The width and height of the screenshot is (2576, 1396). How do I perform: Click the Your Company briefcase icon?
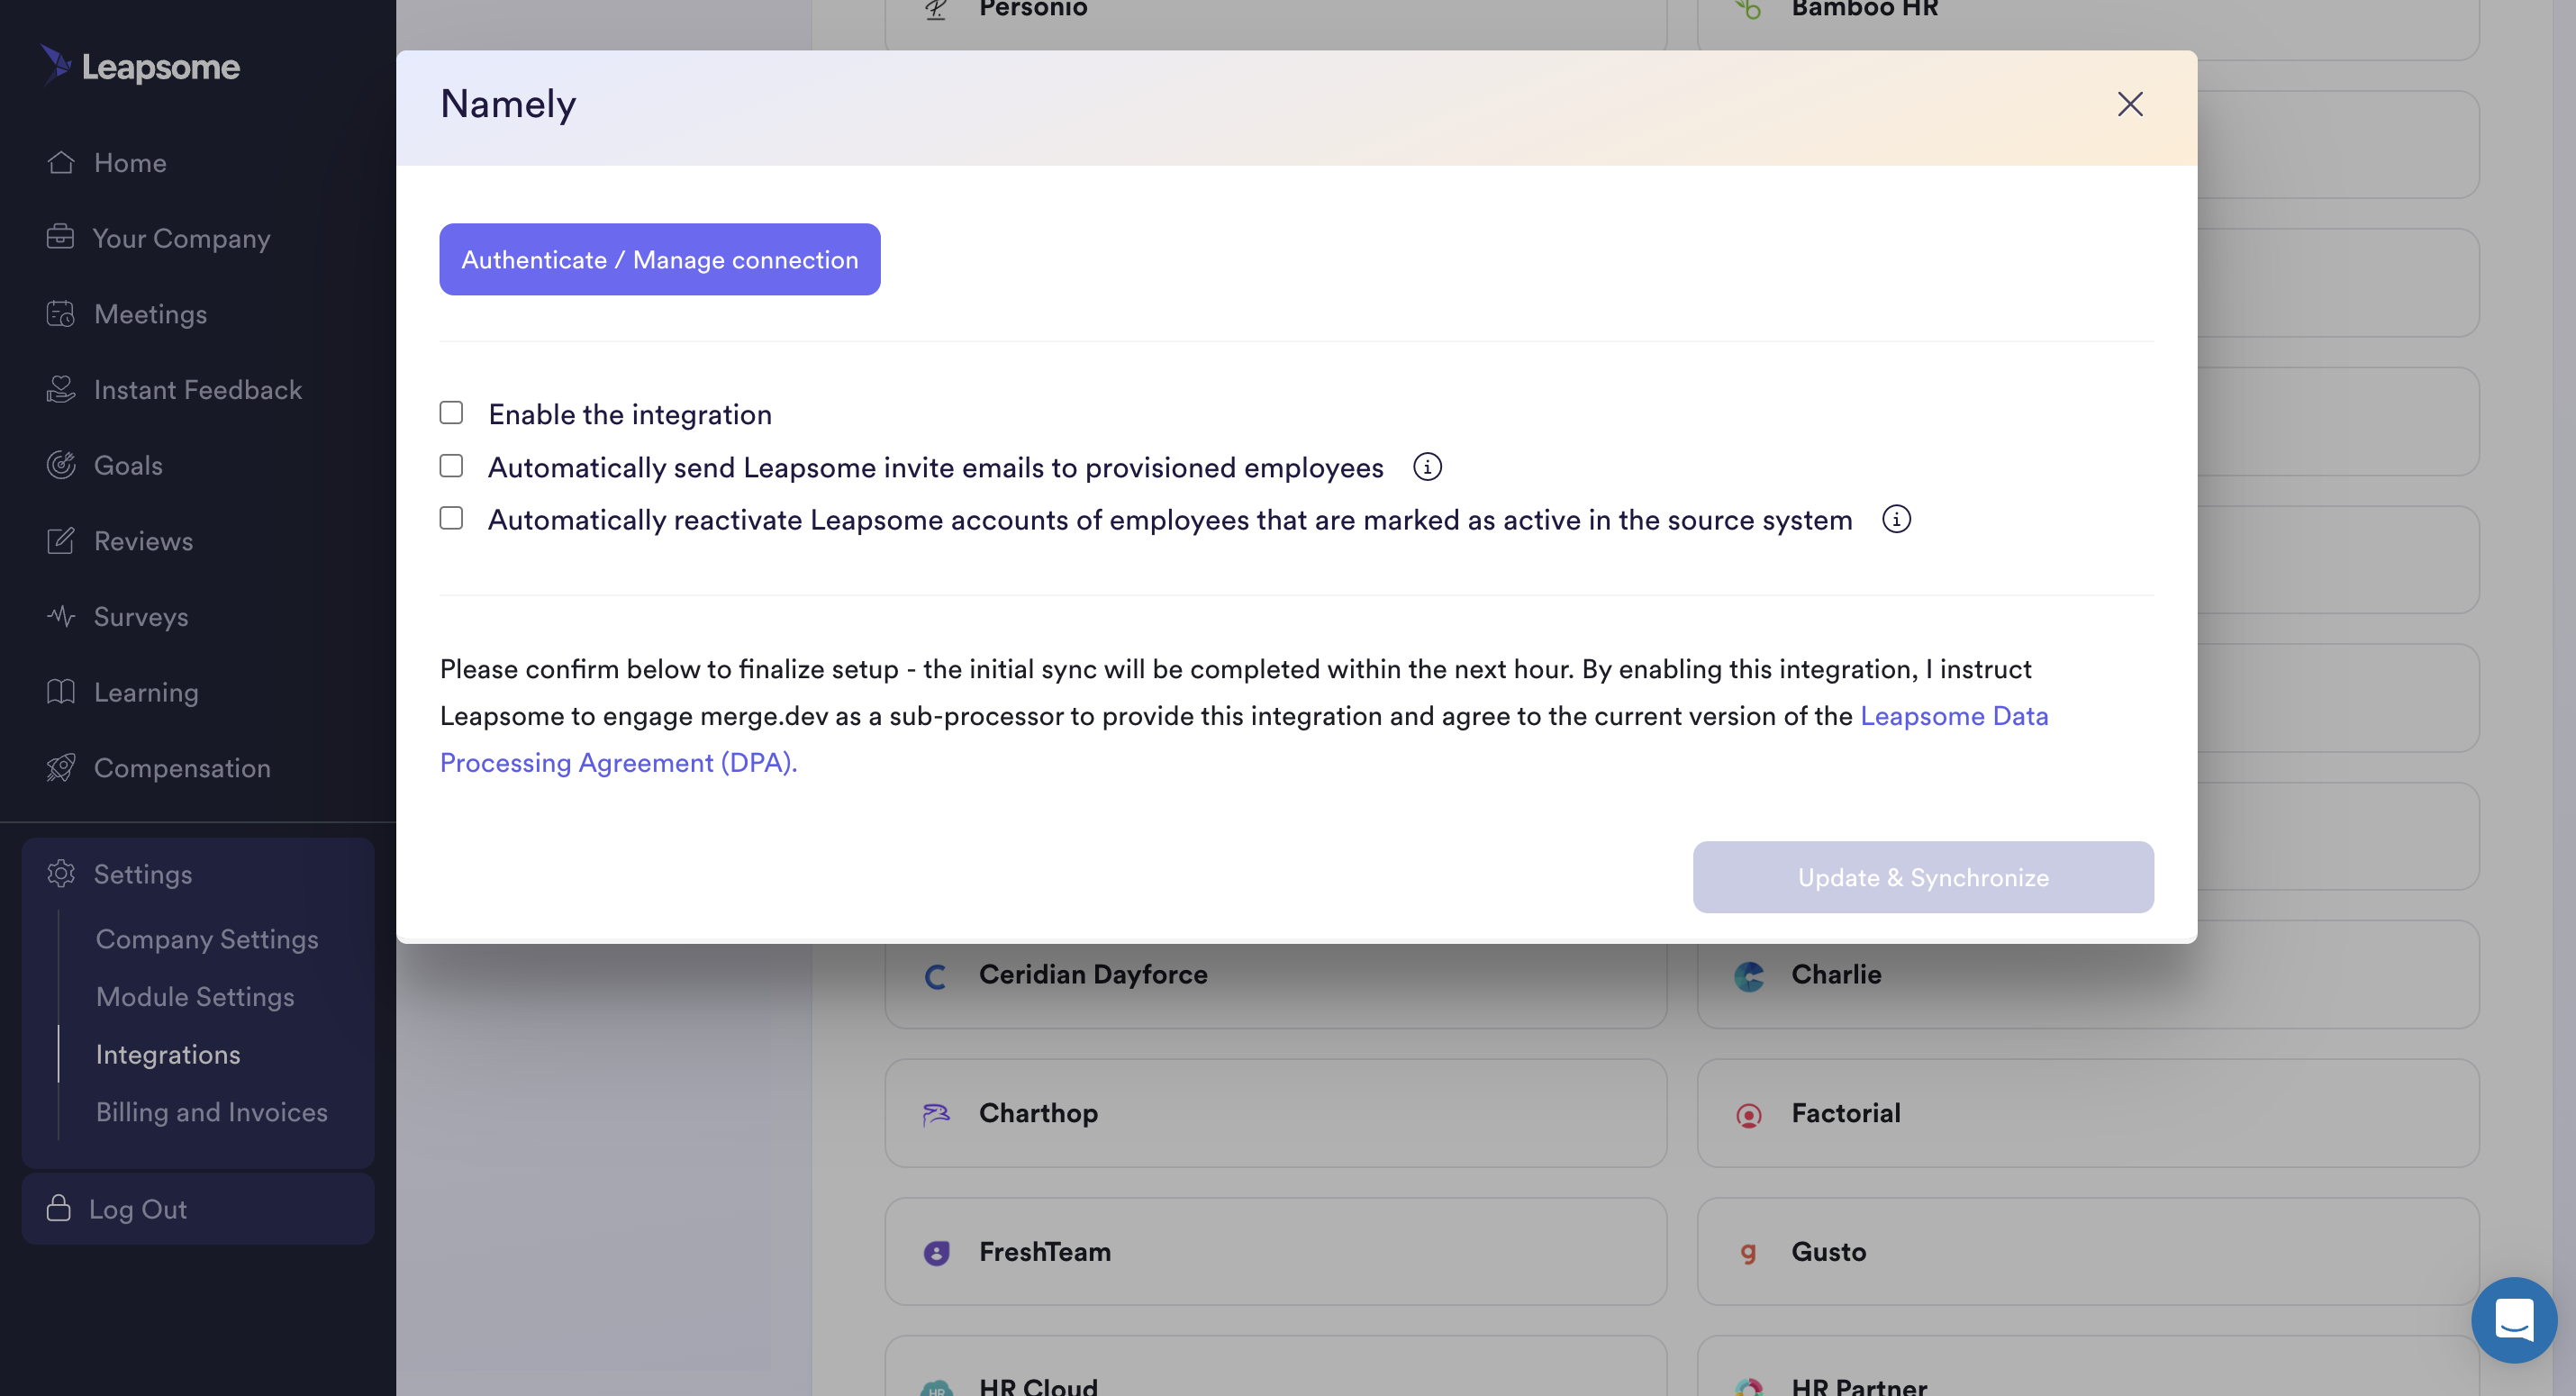coord(60,237)
